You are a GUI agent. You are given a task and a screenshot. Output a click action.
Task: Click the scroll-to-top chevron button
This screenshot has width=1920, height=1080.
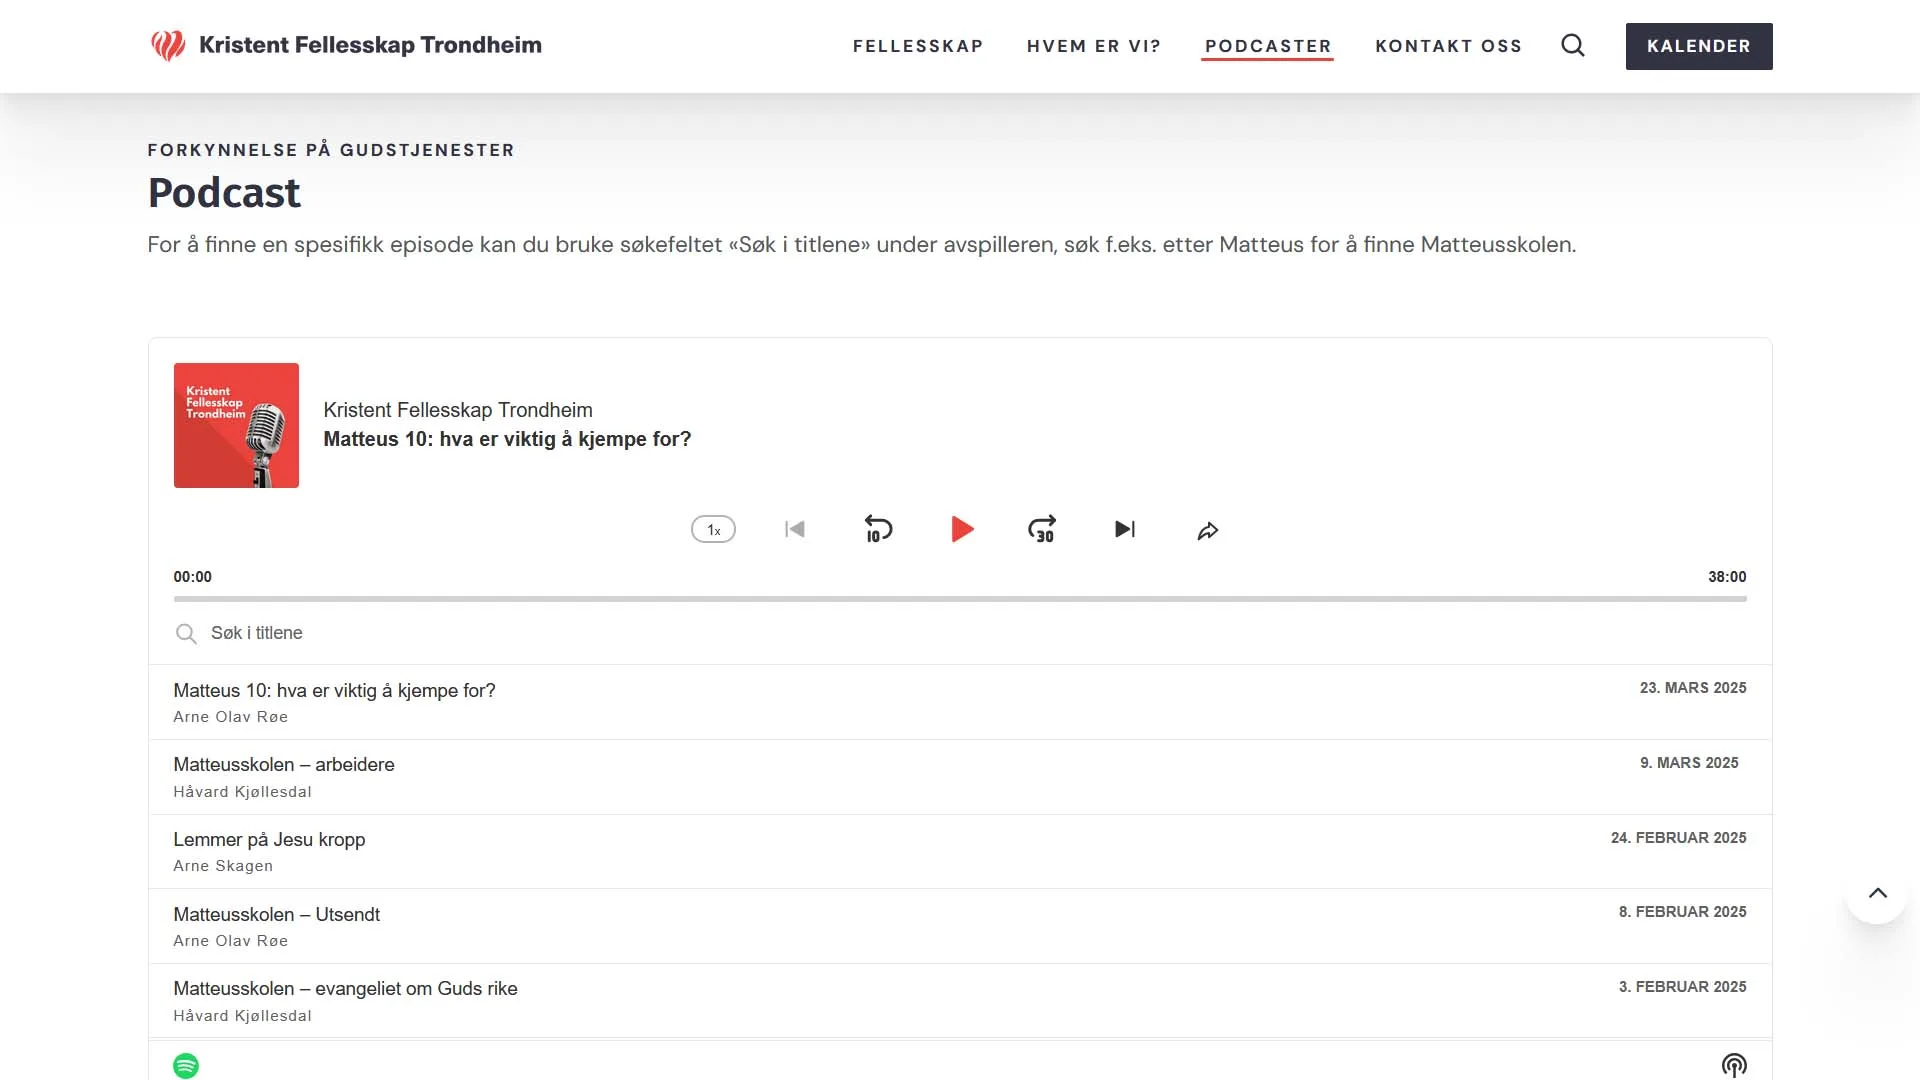pos(1877,893)
